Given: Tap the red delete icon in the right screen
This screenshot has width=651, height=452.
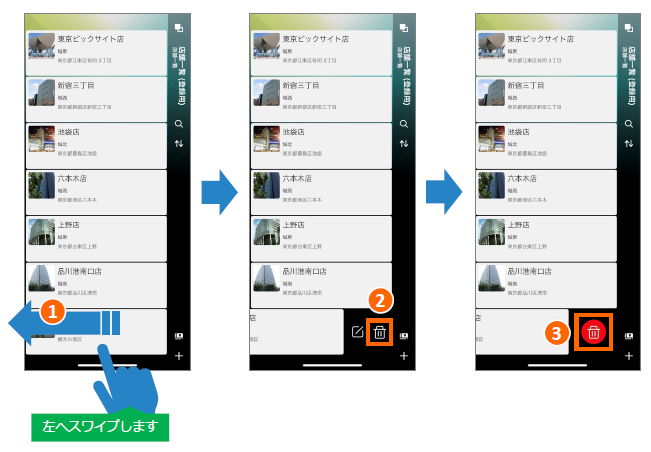Looking at the screenshot, I should [x=594, y=332].
